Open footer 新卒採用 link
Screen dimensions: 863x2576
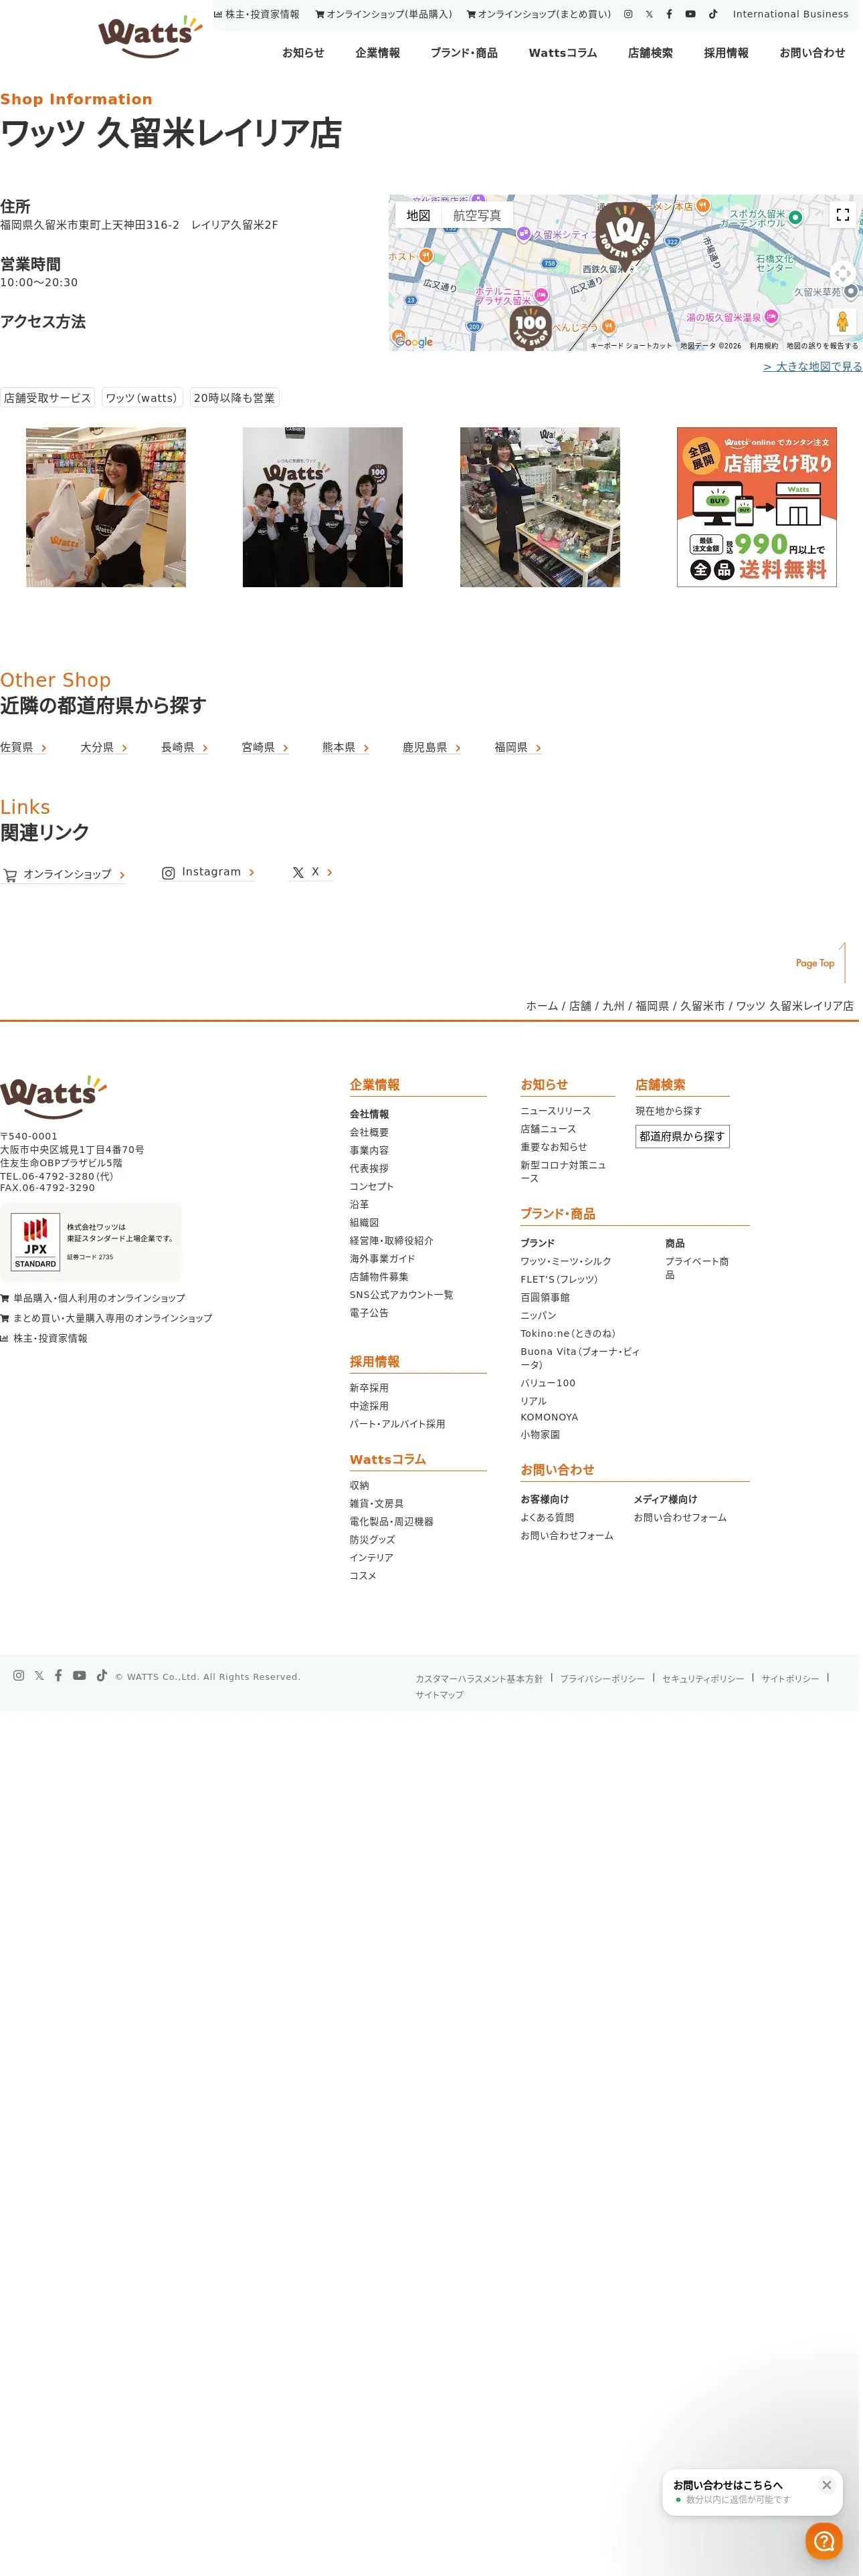coord(369,1388)
